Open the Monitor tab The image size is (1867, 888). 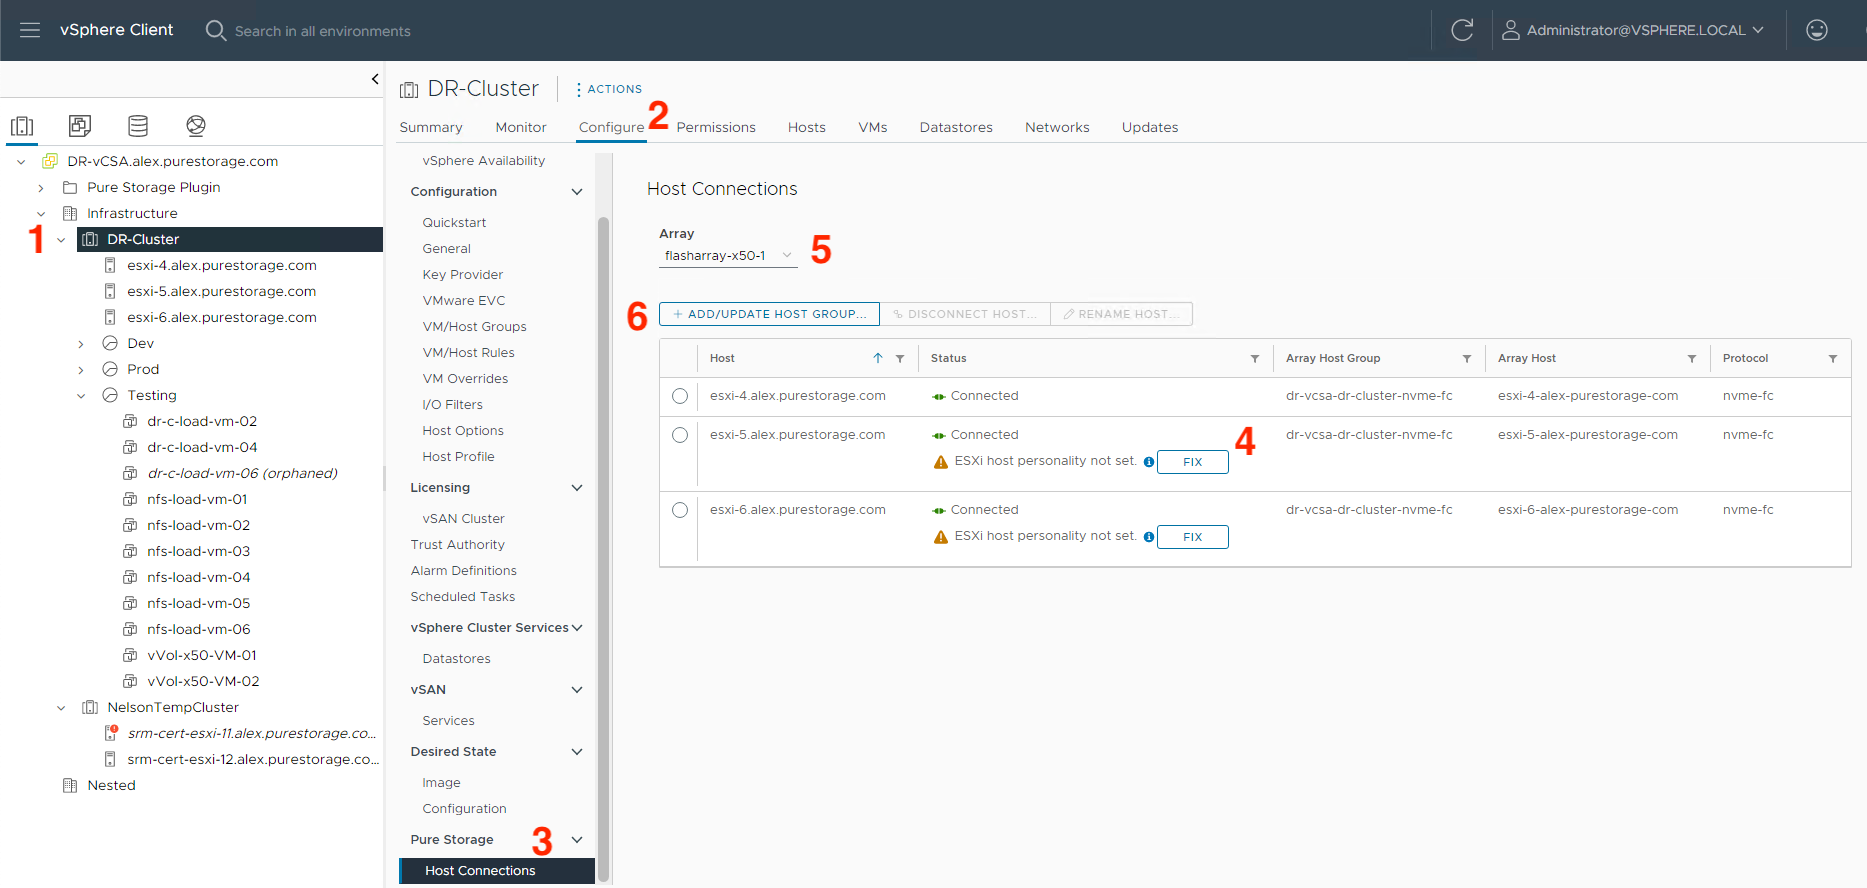[521, 127]
